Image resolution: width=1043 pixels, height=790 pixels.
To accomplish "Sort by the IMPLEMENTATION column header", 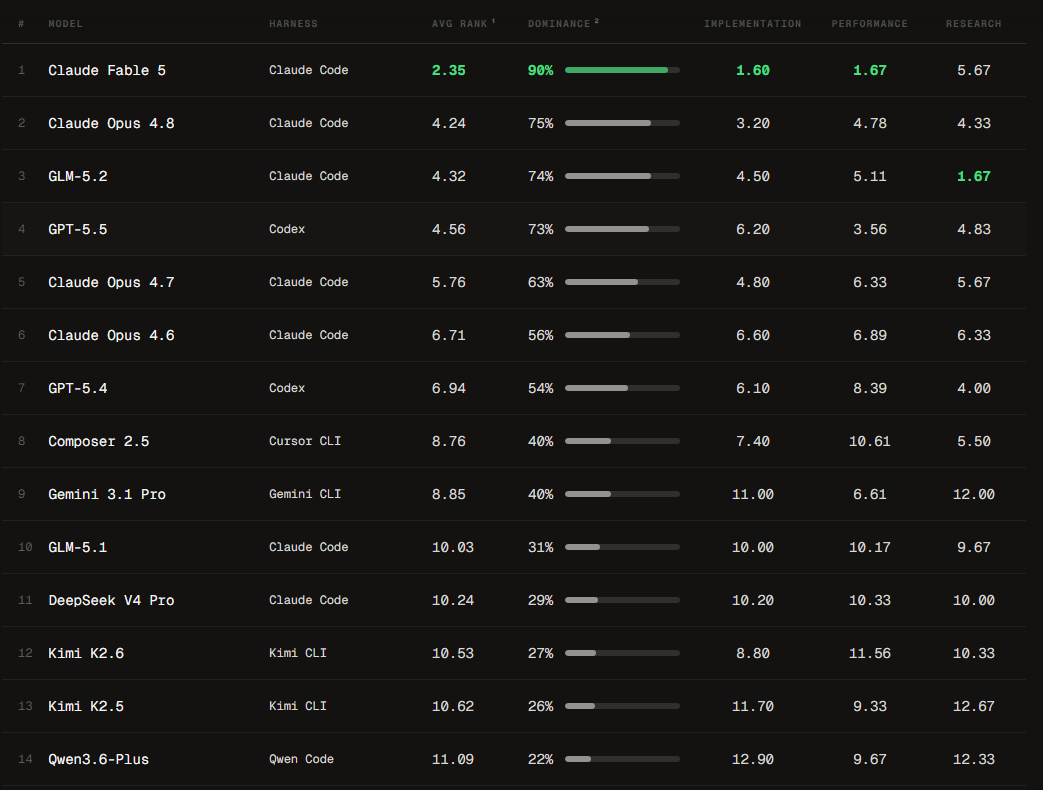I will pos(752,24).
